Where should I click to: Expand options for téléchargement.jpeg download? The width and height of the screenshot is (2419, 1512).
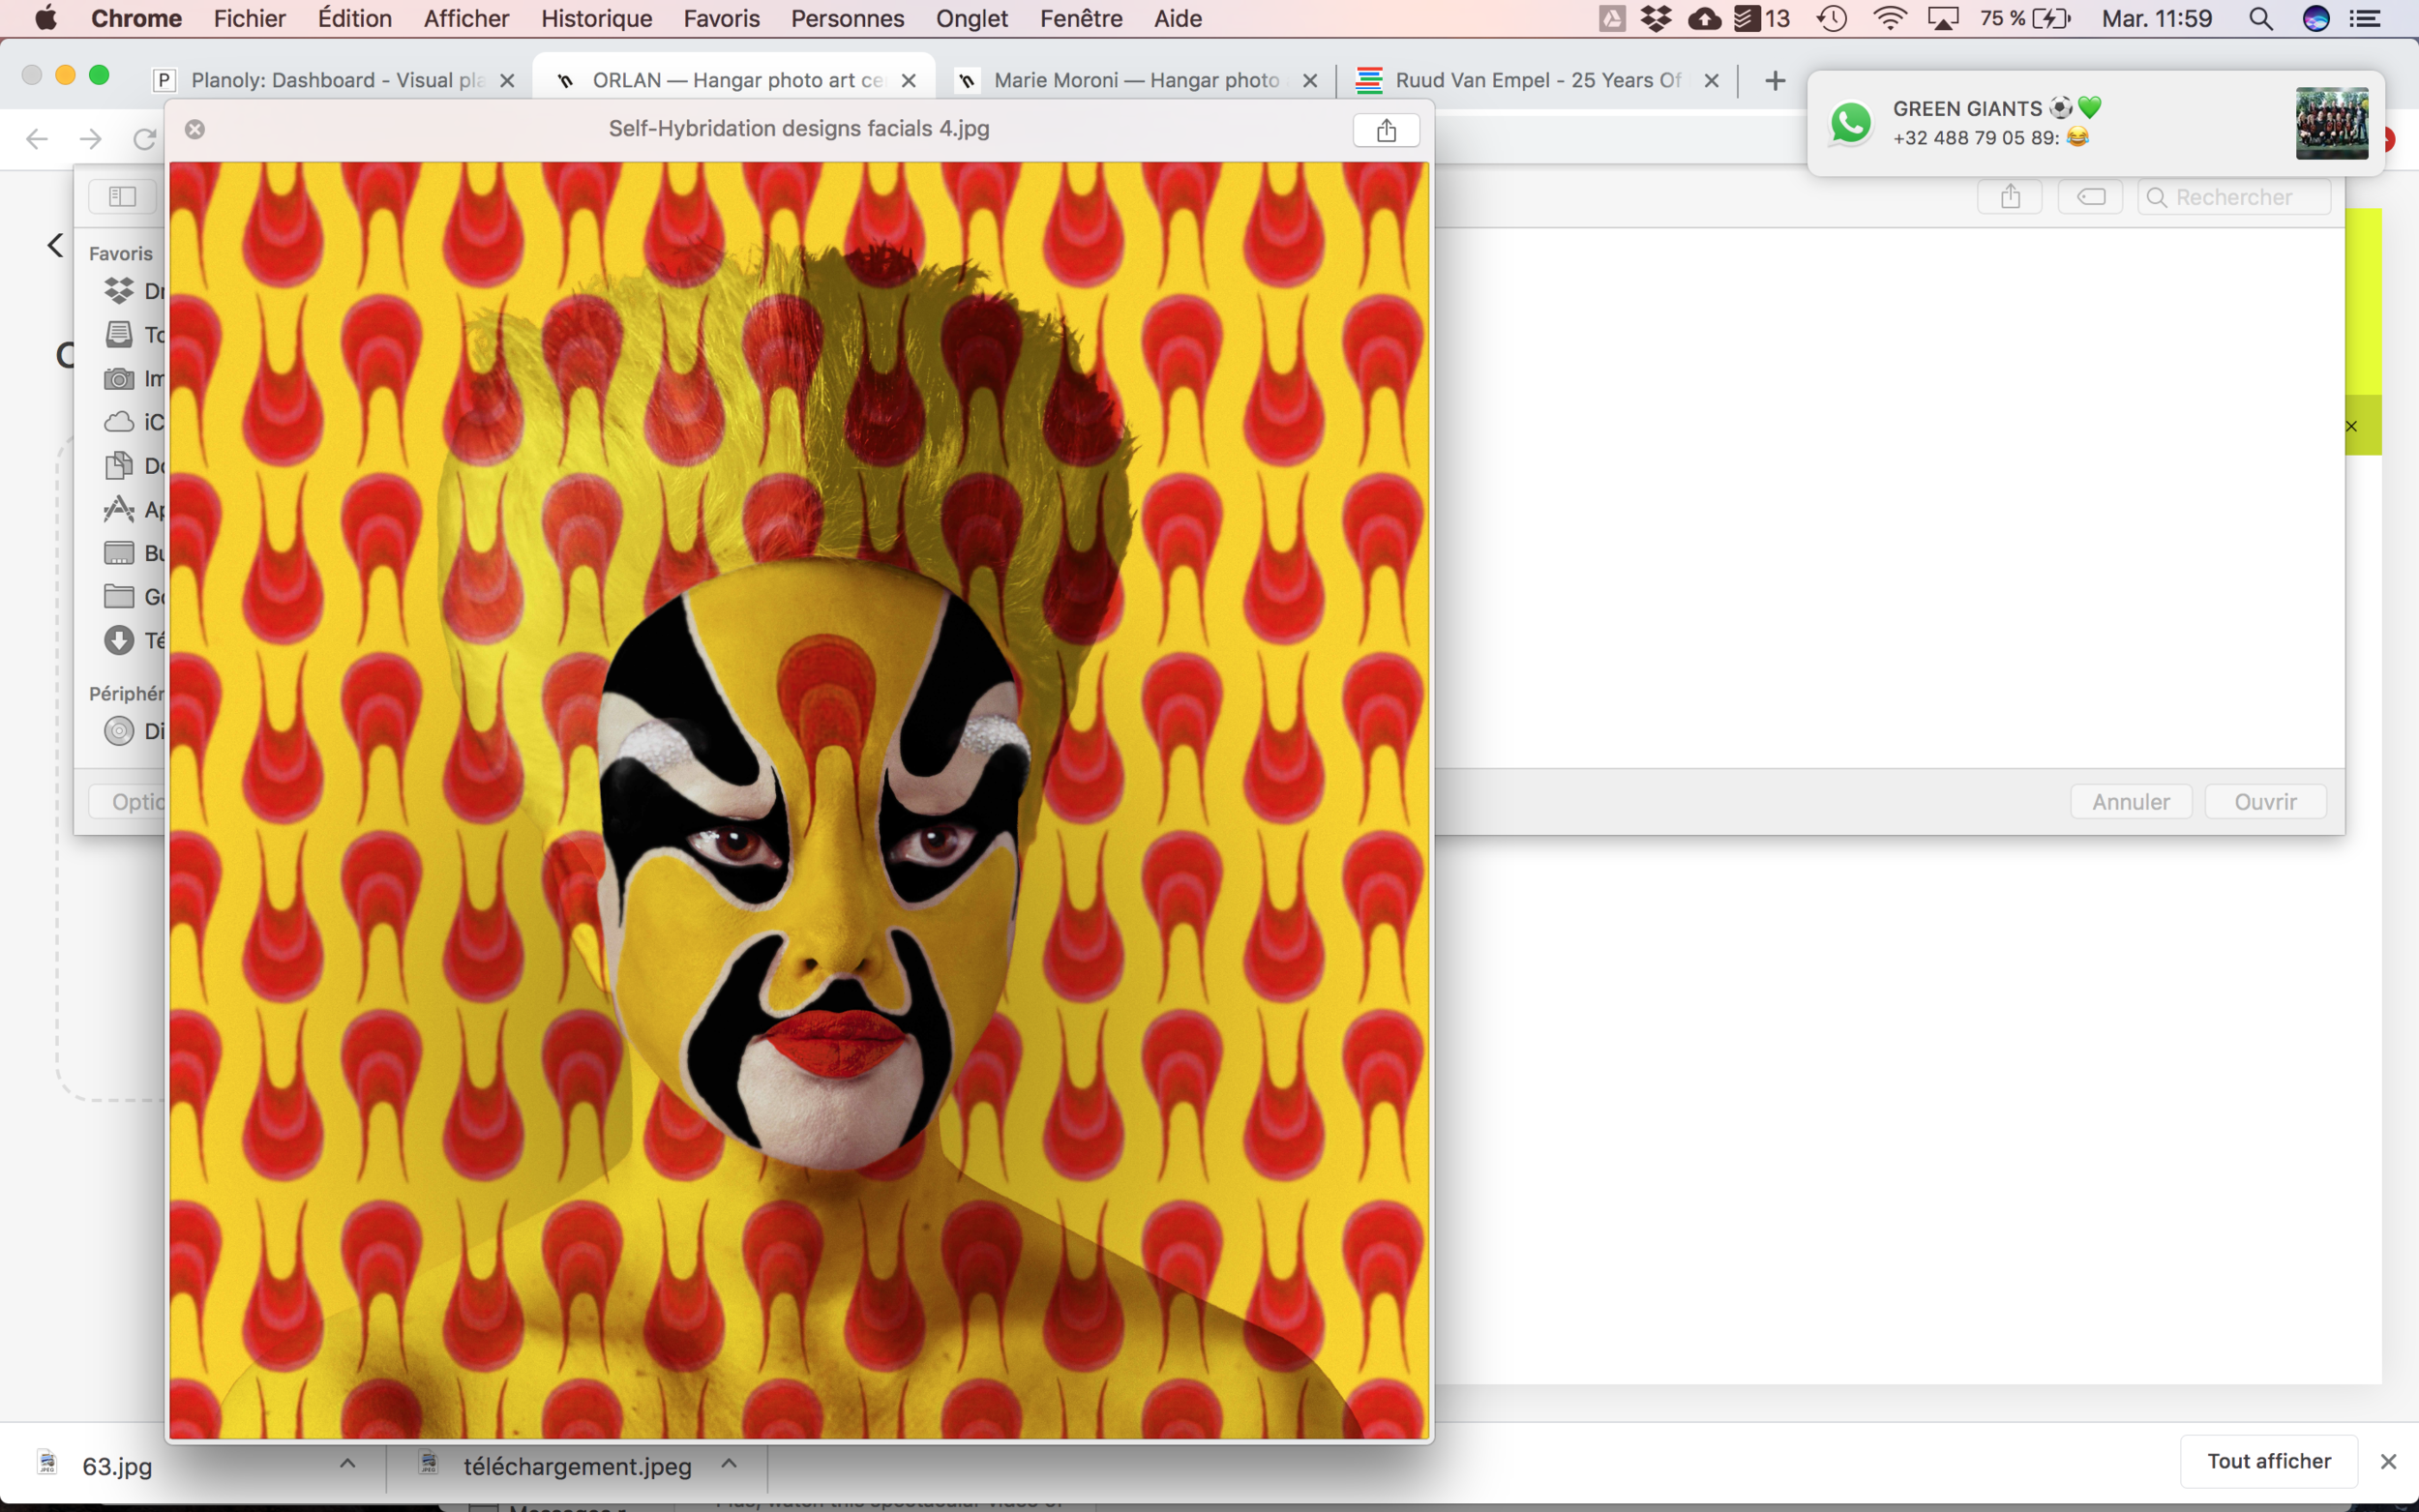729,1463
